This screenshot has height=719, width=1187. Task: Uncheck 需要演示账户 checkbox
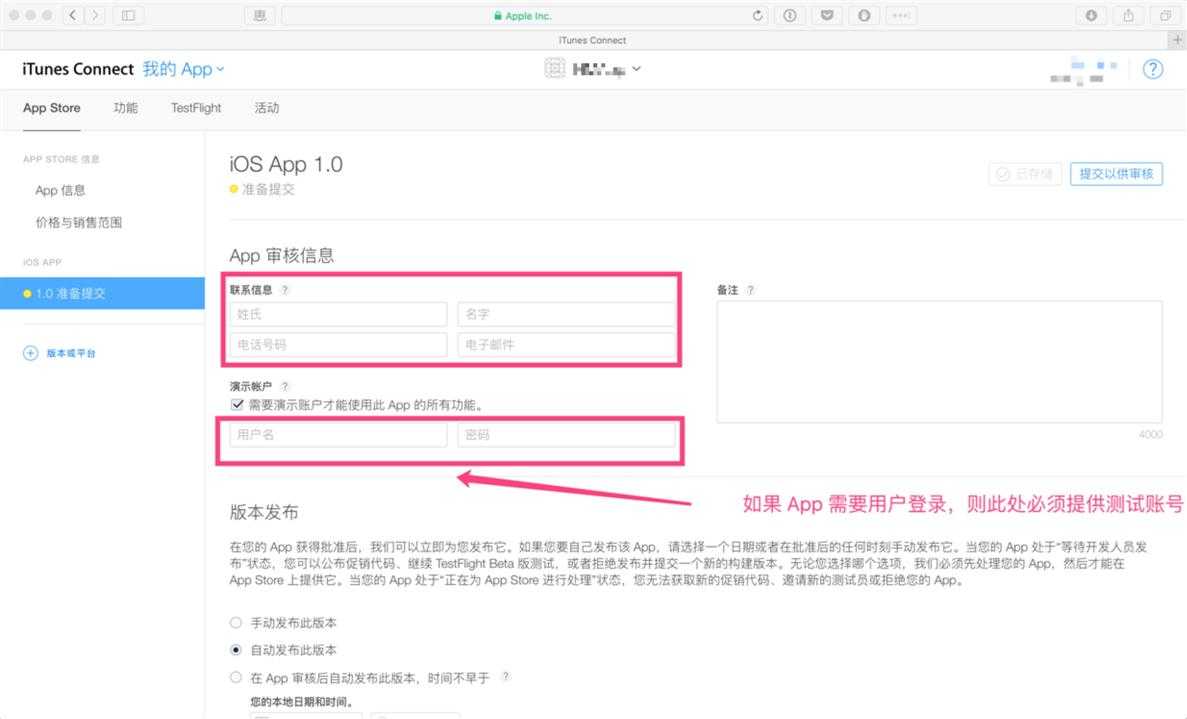coord(238,404)
